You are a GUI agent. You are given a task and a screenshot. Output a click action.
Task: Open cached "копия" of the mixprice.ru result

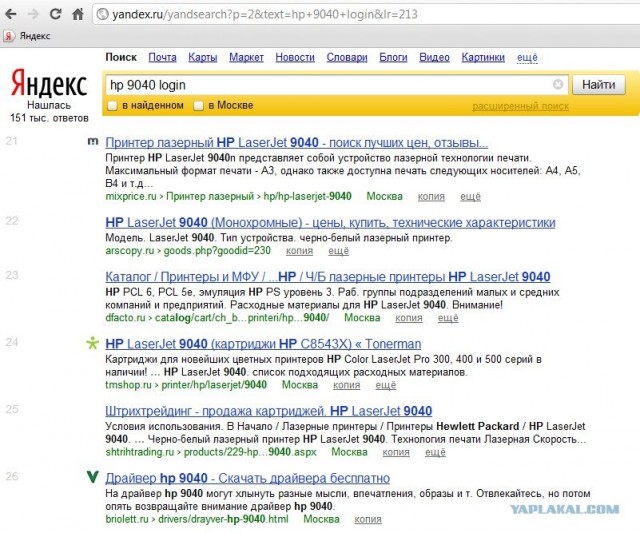431,197
